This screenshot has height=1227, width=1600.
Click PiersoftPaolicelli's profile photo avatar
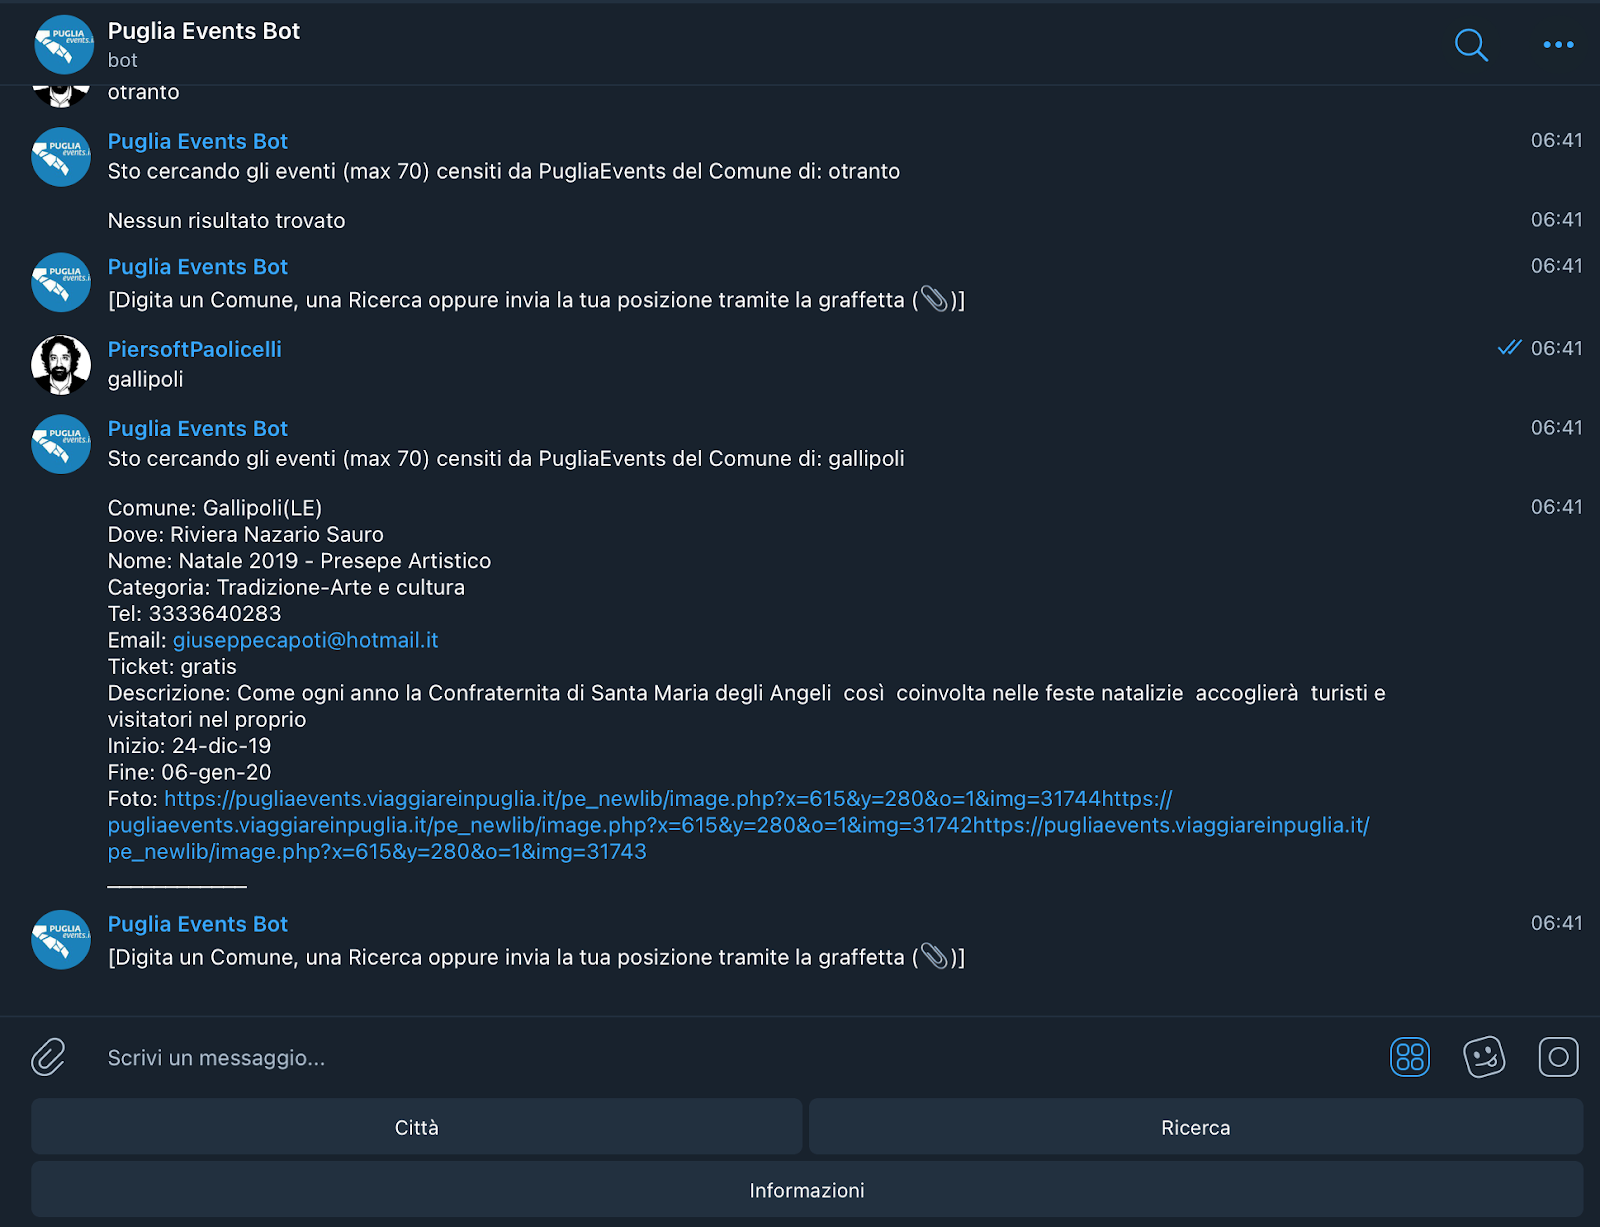point(61,365)
